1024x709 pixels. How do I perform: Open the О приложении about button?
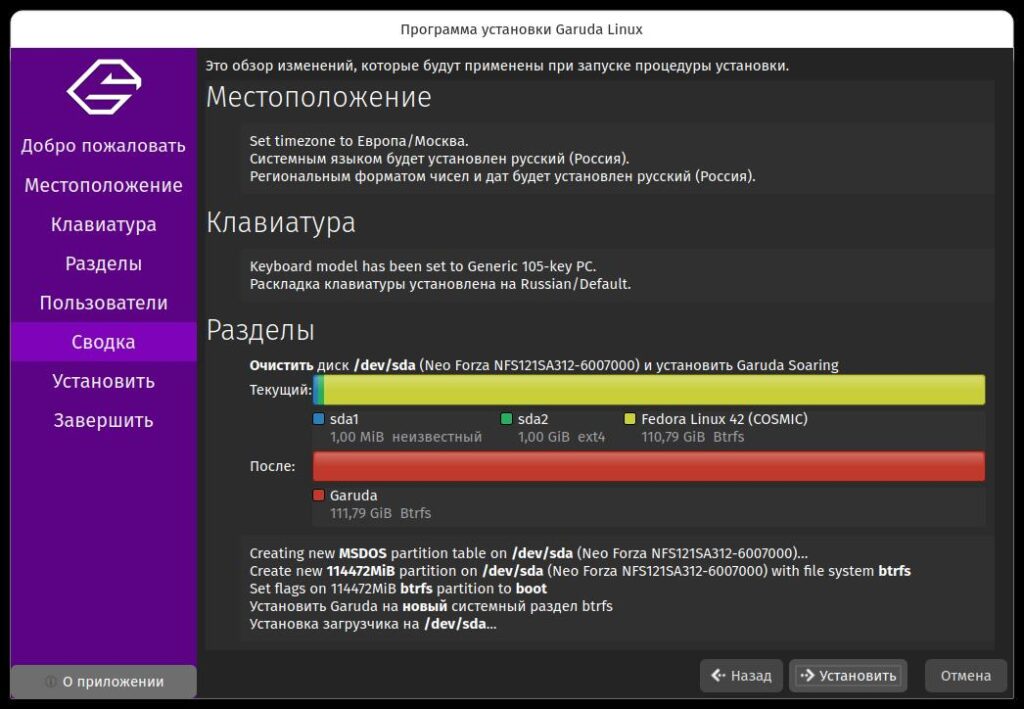pyautogui.click(x=103, y=682)
